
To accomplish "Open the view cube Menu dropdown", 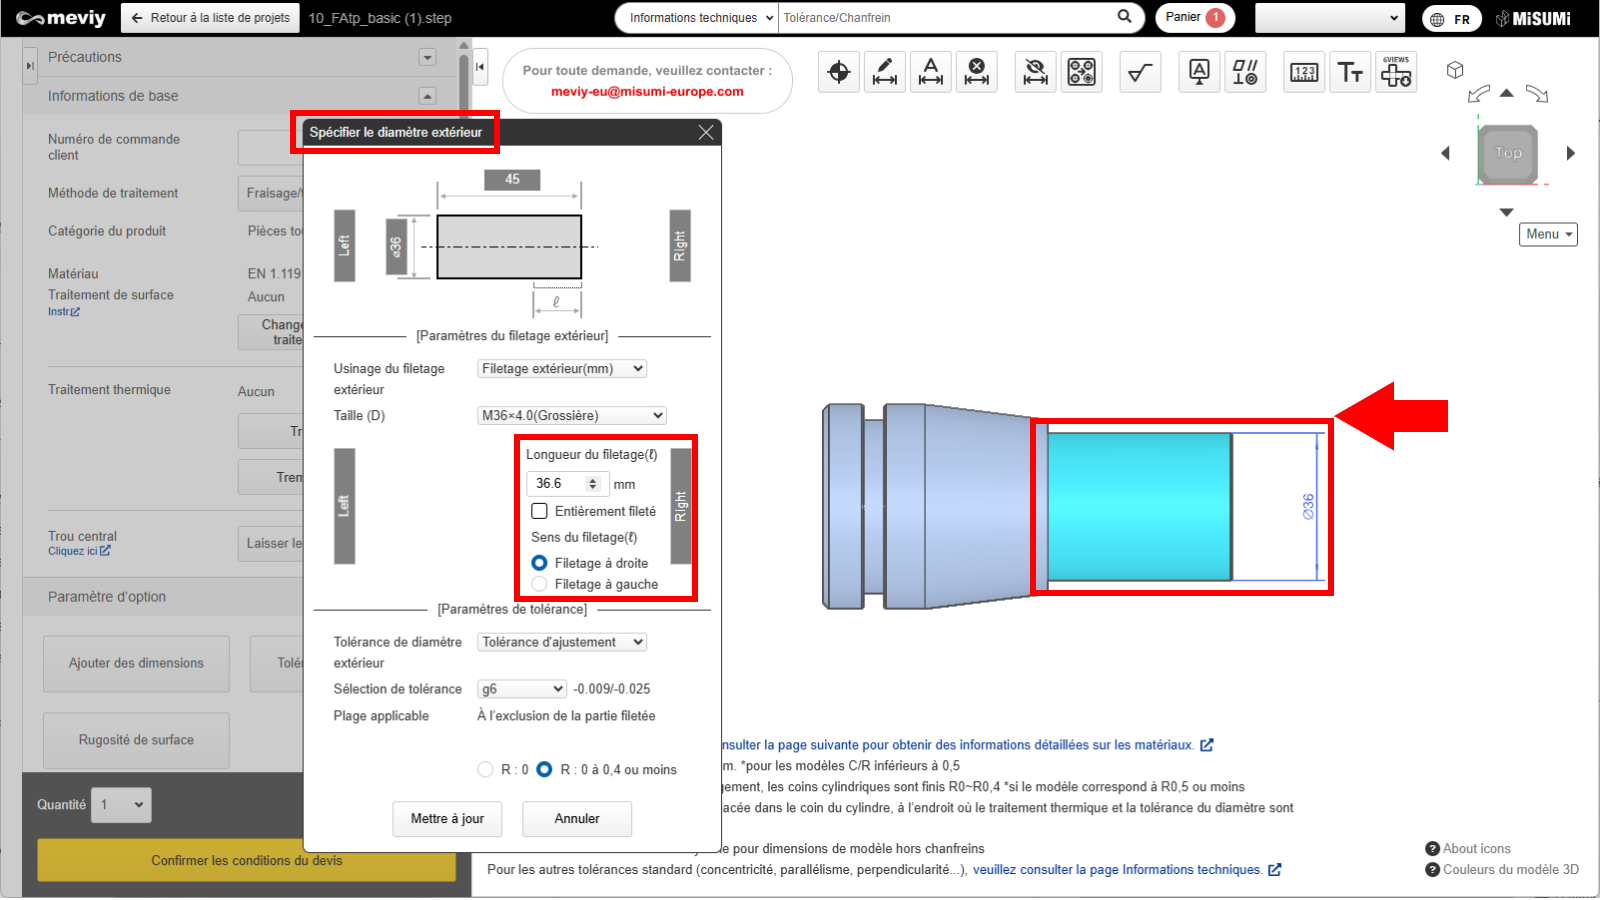I will coord(1548,234).
